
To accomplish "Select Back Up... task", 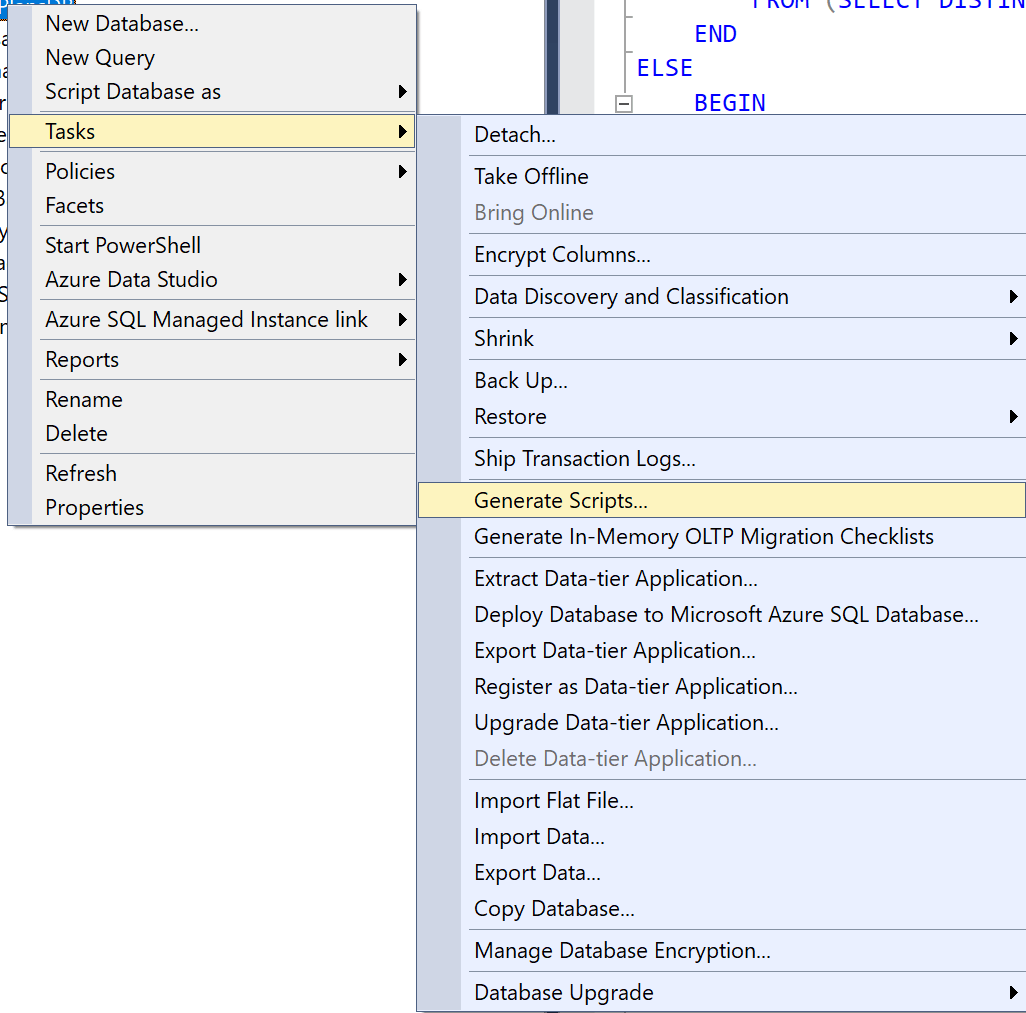I will (x=722, y=380).
